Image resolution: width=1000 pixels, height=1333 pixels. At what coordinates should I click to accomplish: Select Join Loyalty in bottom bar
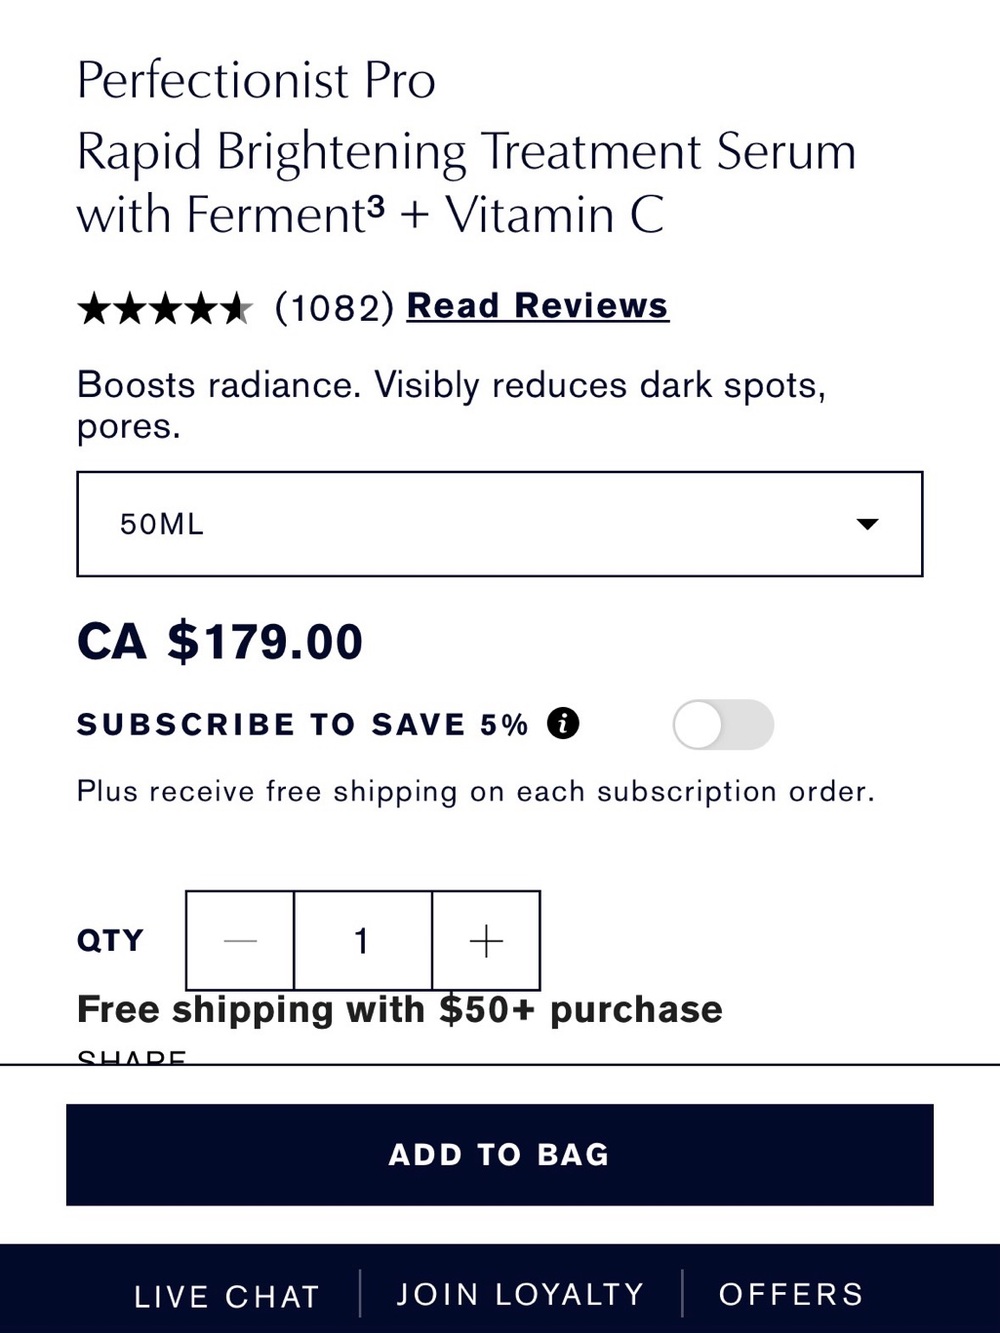pos(520,1294)
